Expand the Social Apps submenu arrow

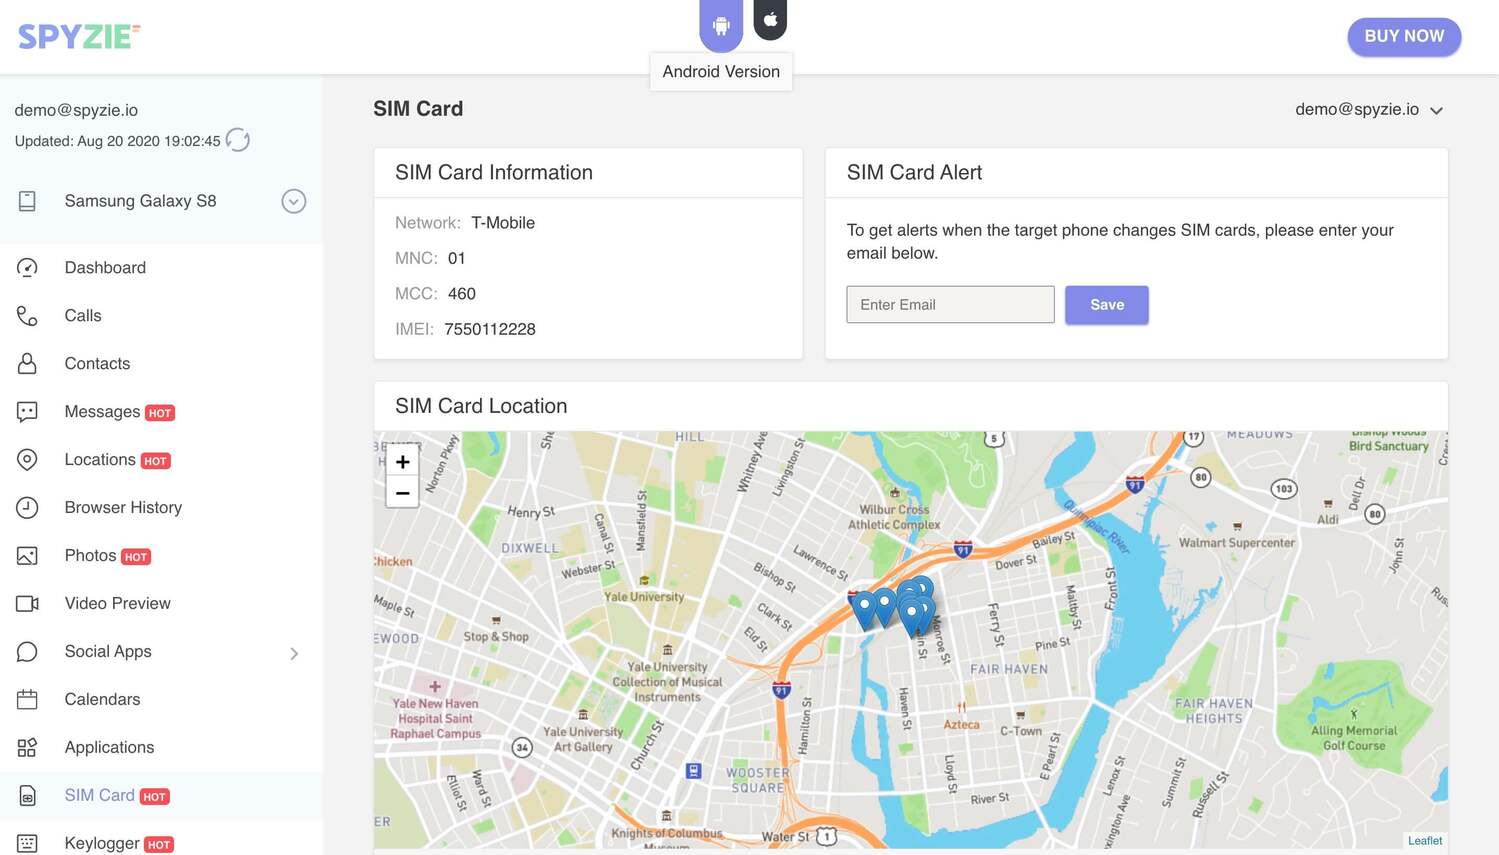point(294,653)
